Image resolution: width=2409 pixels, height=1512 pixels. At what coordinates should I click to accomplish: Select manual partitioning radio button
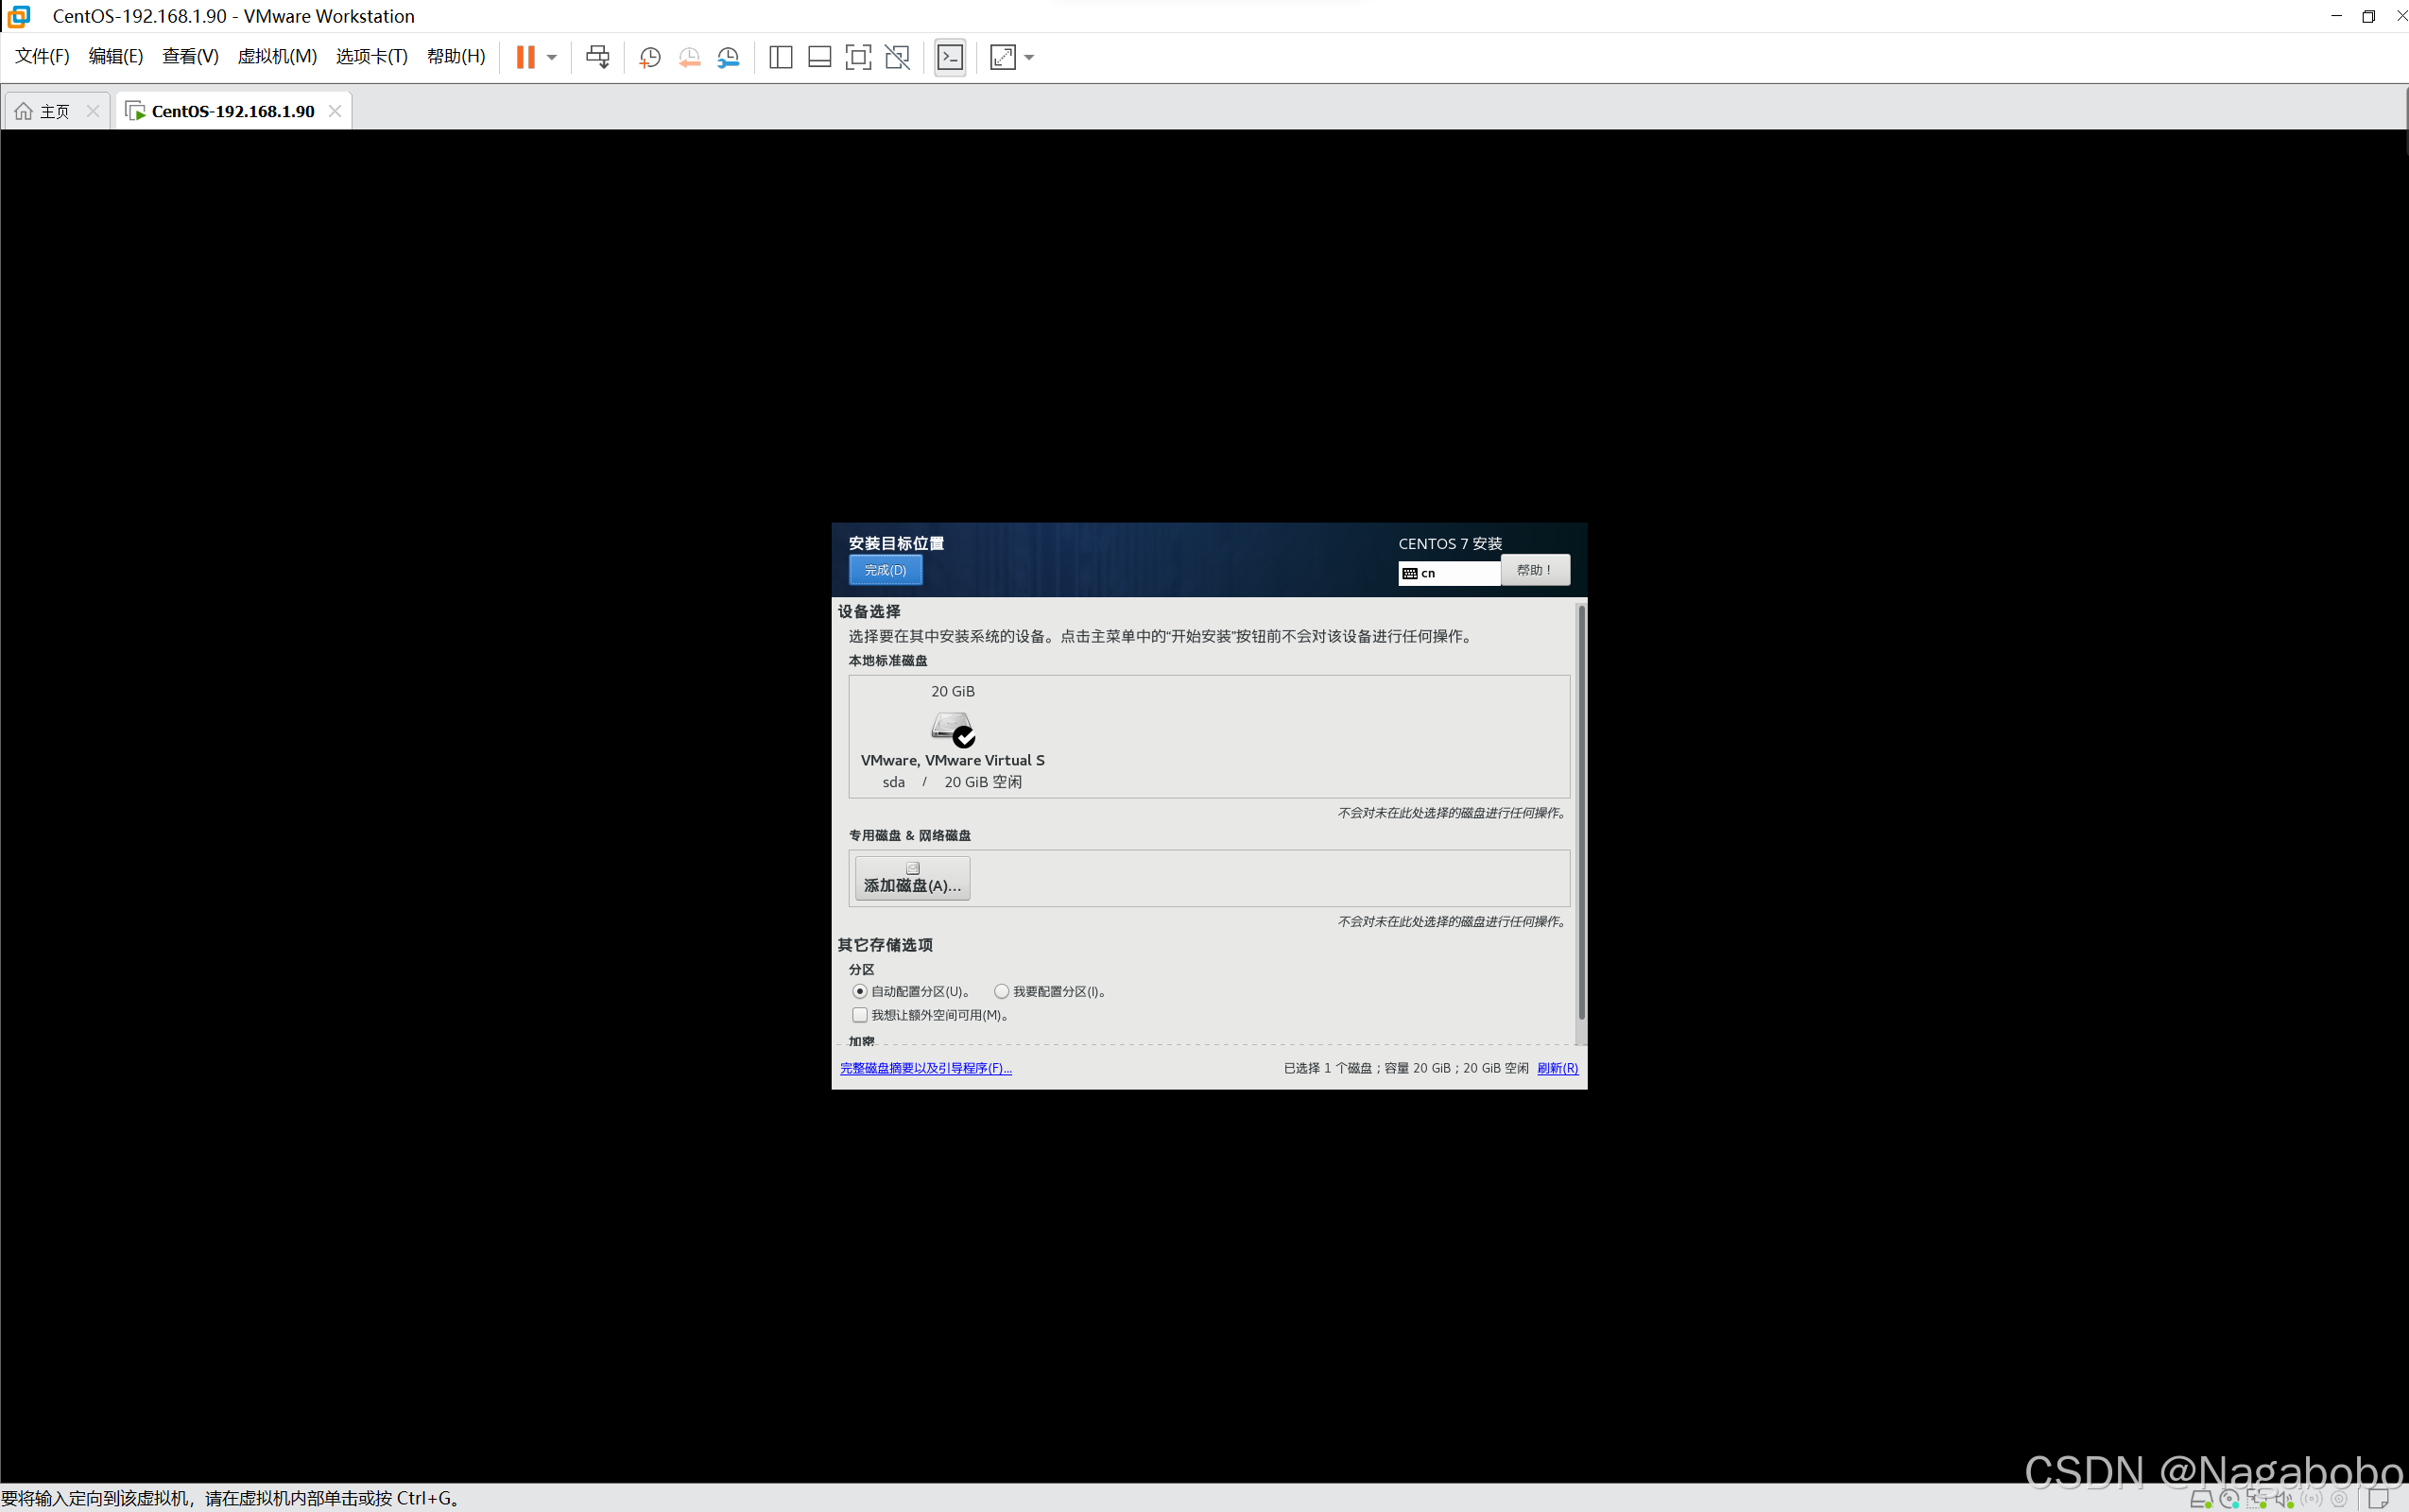pyautogui.click(x=1001, y=991)
